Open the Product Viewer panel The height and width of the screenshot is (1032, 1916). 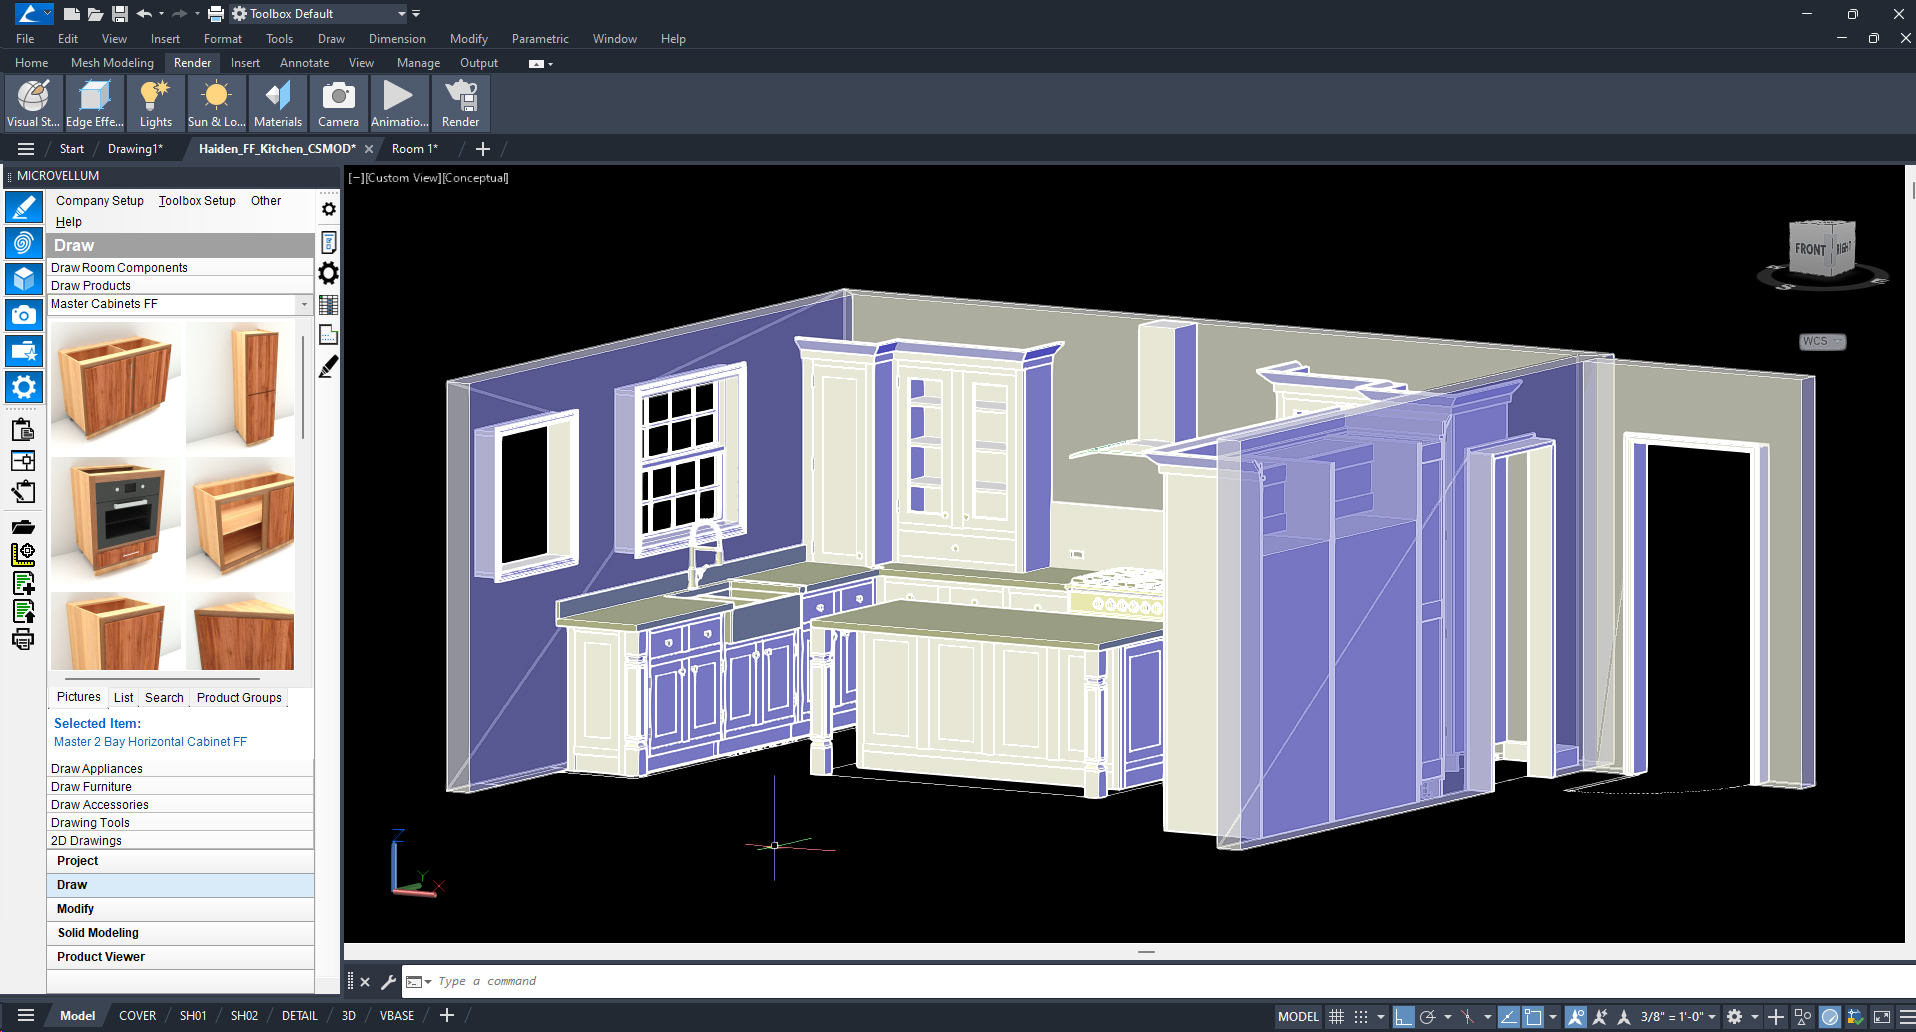coord(180,957)
